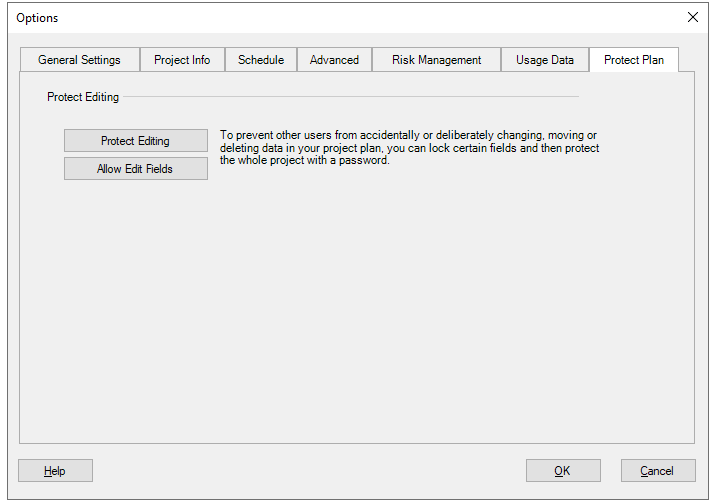This screenshot has width=714, height=502.
Task: Close the Options dialog with X
Action: click(x=693, y=17)
